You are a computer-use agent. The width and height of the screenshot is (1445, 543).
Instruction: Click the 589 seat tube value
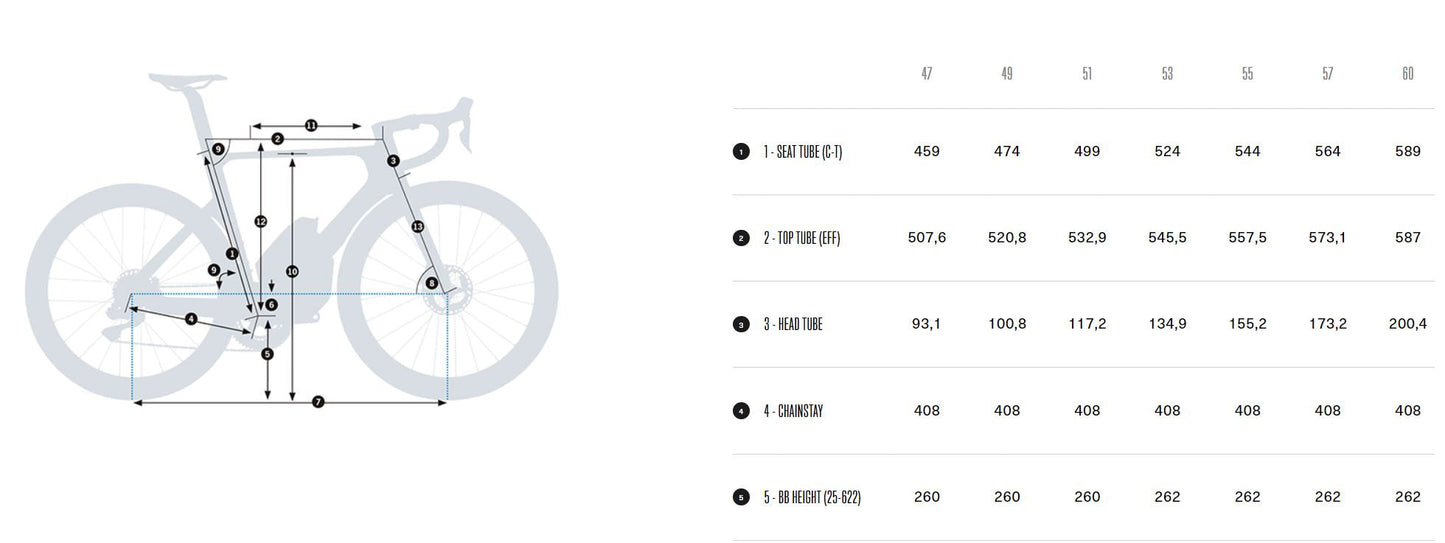tap(1407, 152)
